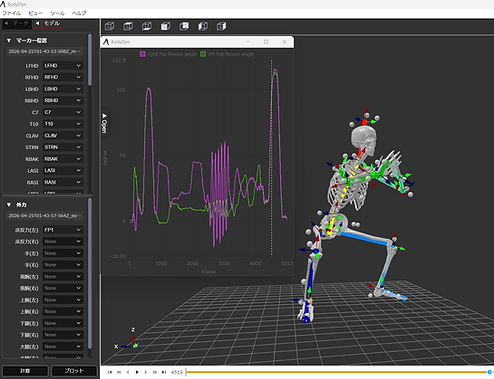This screenshot has height=379, width=494.
Task: Select the cube view icon with right face filled
Action: (x=221, y=26)
